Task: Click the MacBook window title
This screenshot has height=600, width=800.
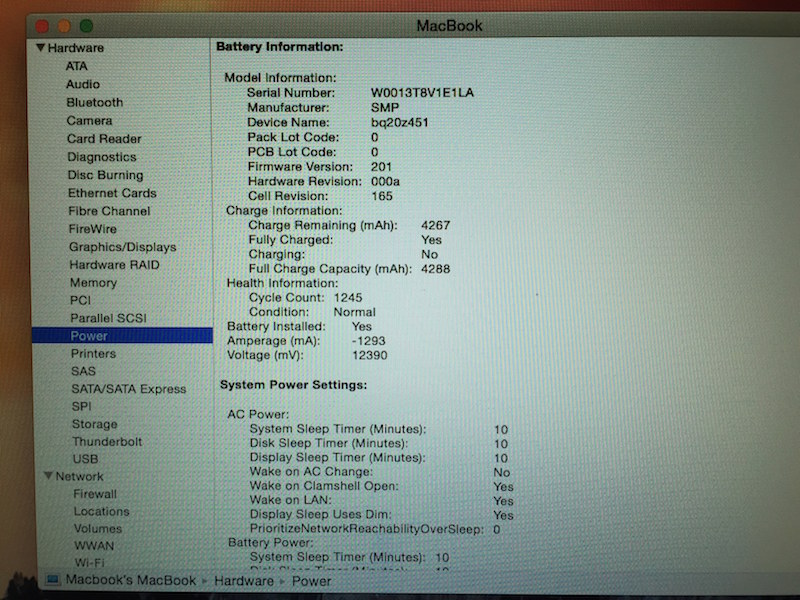Action: 449,26
